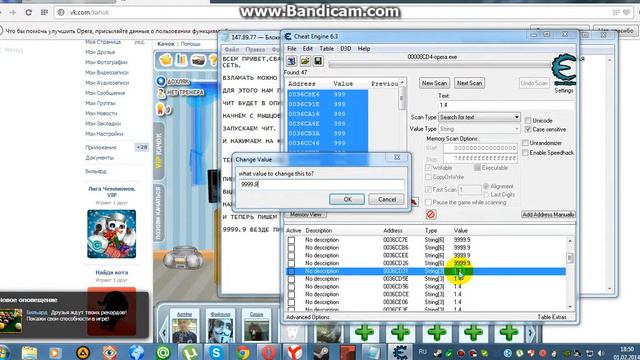The width and height of the screenshot is (640, 360).
Task: Click Add Address Manually button
Action: click(548, 214)
